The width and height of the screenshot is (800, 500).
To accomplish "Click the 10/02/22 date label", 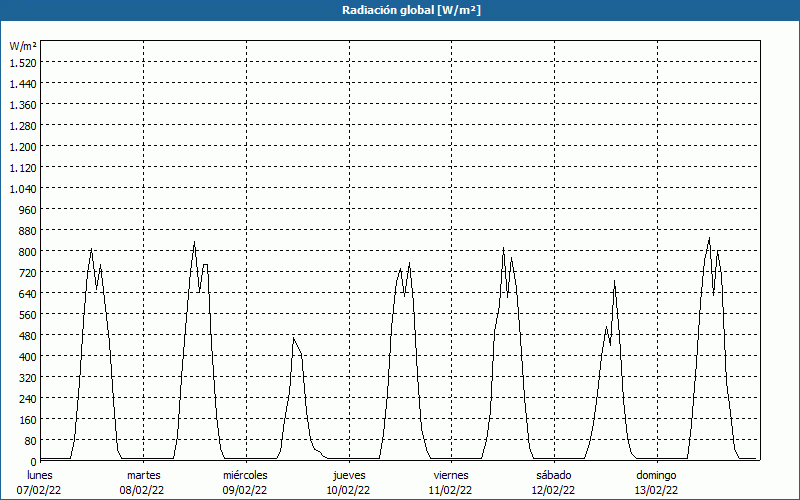I will tap(348, 490).
